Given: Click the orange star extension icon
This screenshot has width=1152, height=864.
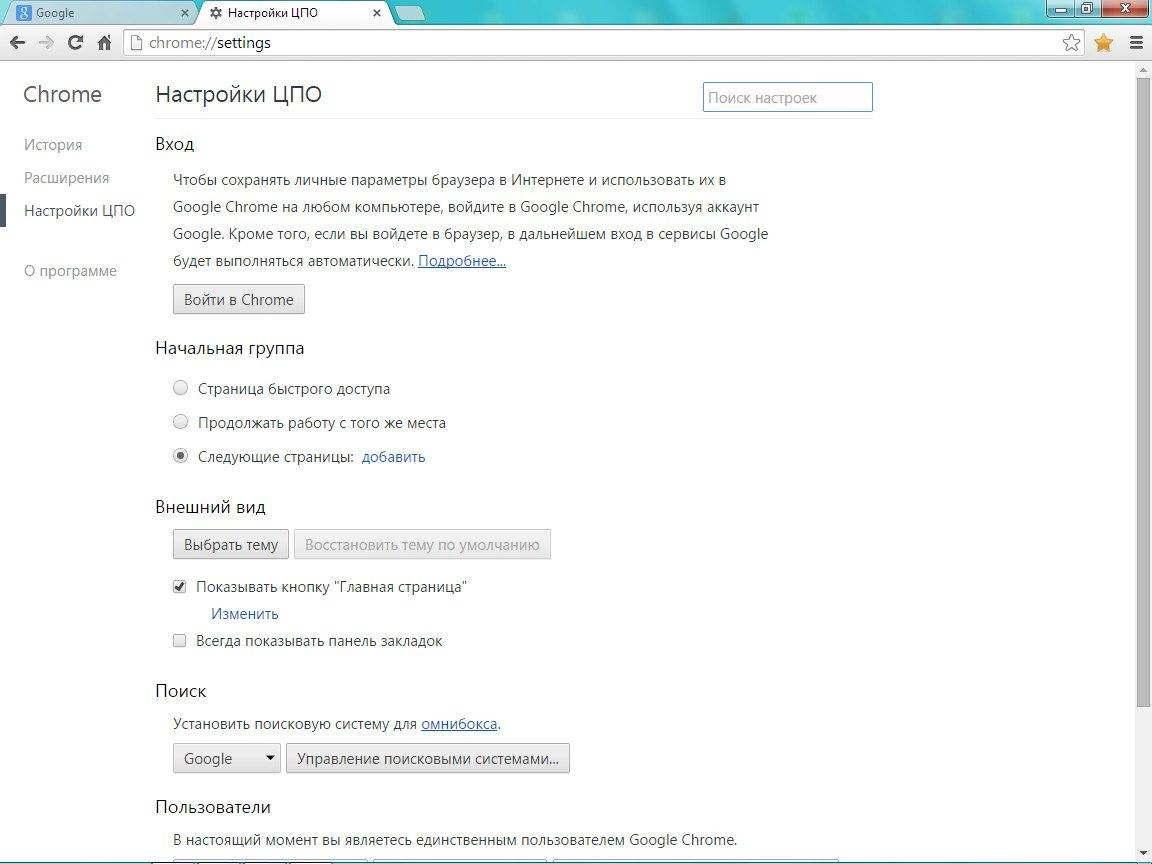Looking at the screenshot, I should (x=1104, y=43).
